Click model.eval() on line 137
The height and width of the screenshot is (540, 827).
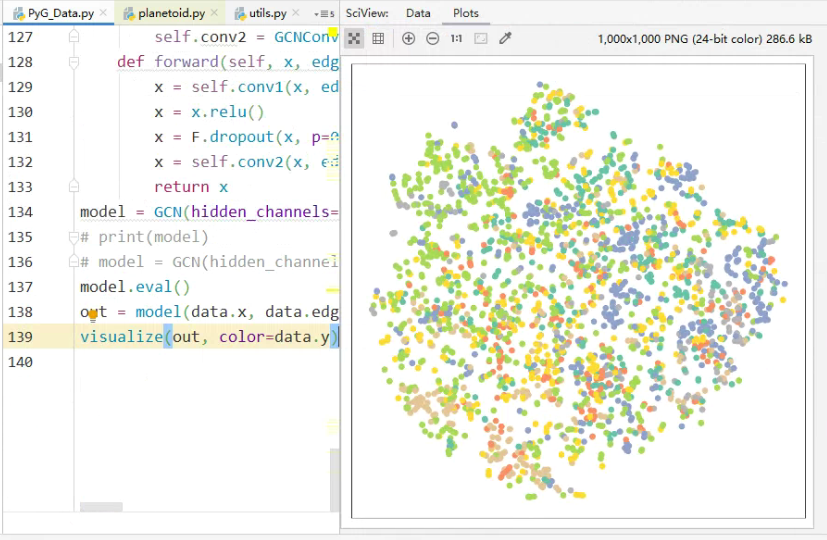(x=134, y=287)
